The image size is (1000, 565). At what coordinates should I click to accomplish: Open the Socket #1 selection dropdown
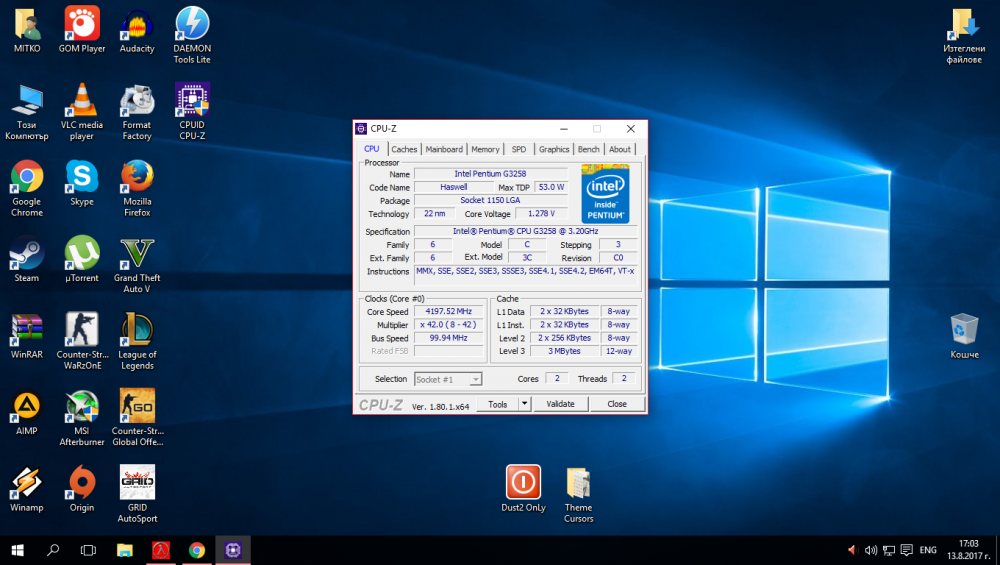tap(448, 379)
